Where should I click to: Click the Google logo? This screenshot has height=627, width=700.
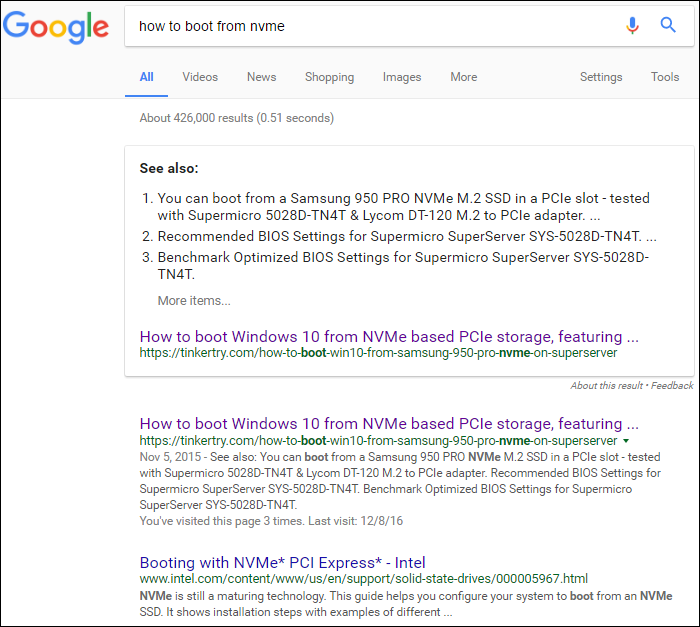56,27
